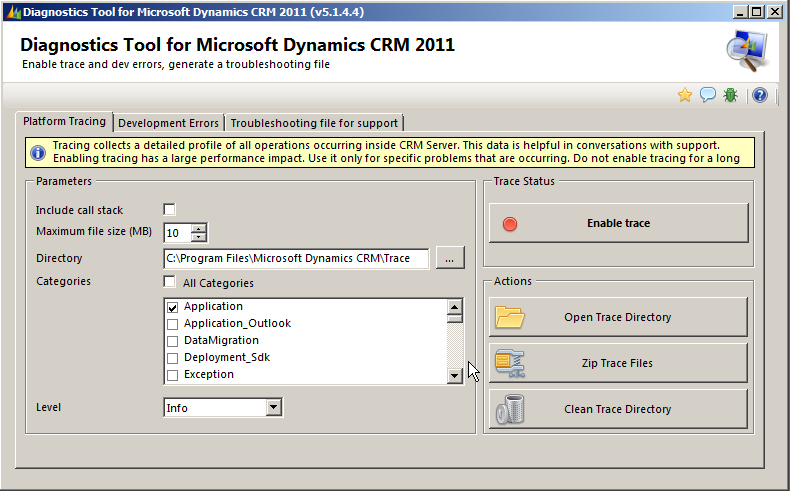Click the yellow star rating icon
Image resolution: width=790 pixels, height=491 pixels.
click(x=685, y=95)
